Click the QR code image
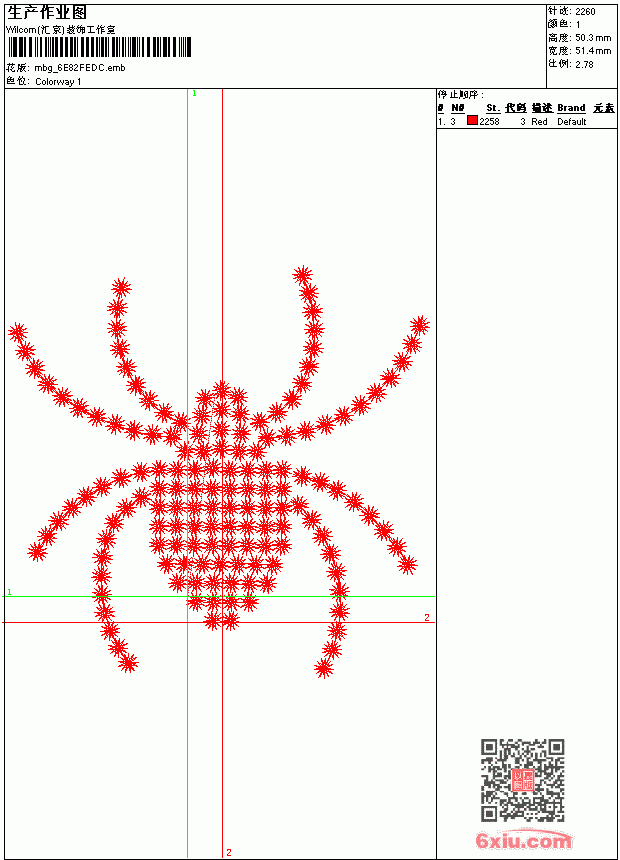This screenshot has height=860, width=620. [522, 780]
